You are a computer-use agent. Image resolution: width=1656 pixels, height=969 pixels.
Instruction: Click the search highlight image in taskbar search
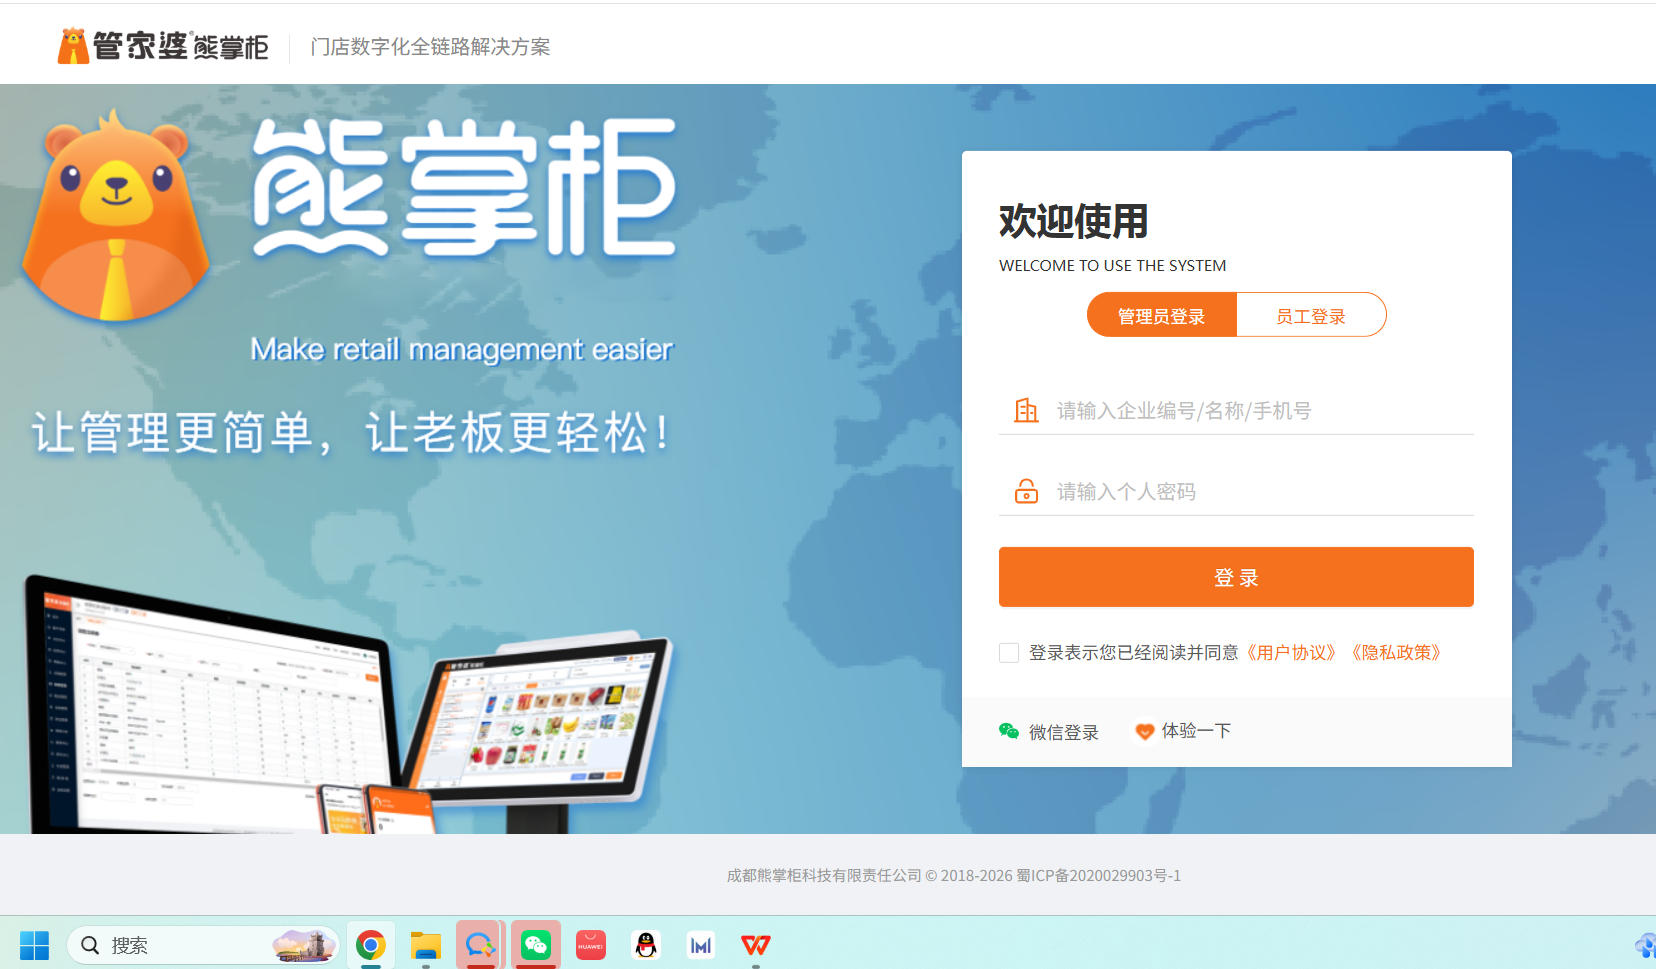pyautogui.click(x=304, y=945)
